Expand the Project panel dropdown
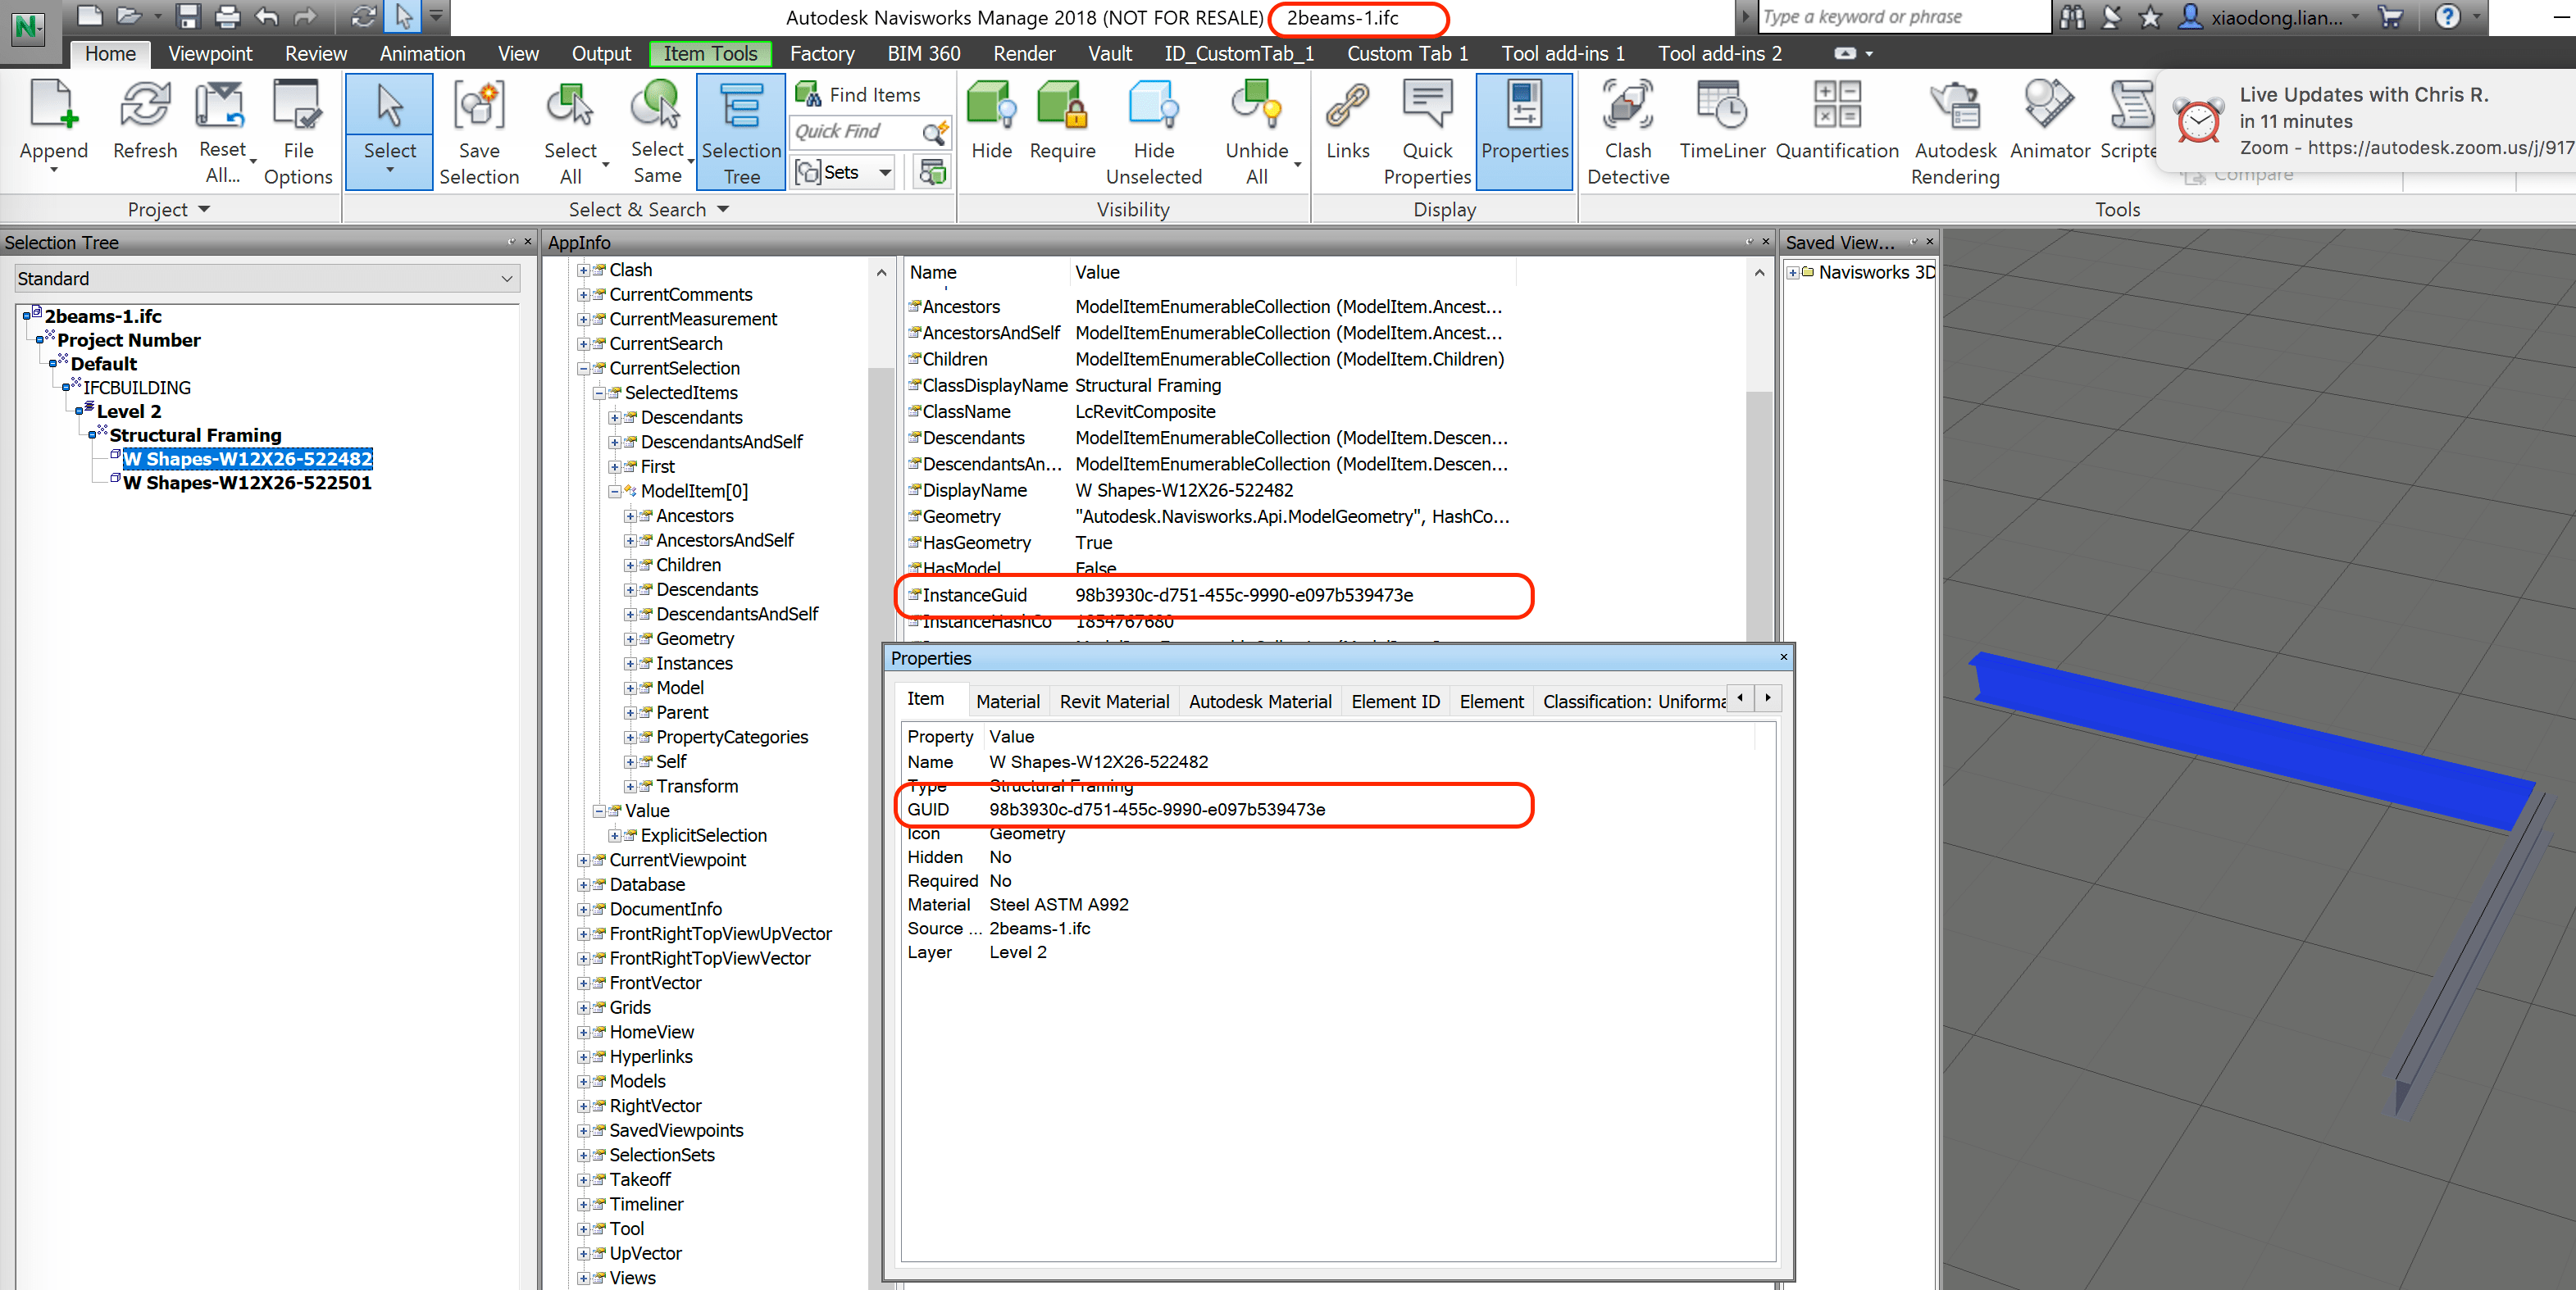This screenshot has height=1290, width=2576. [204, 209]
